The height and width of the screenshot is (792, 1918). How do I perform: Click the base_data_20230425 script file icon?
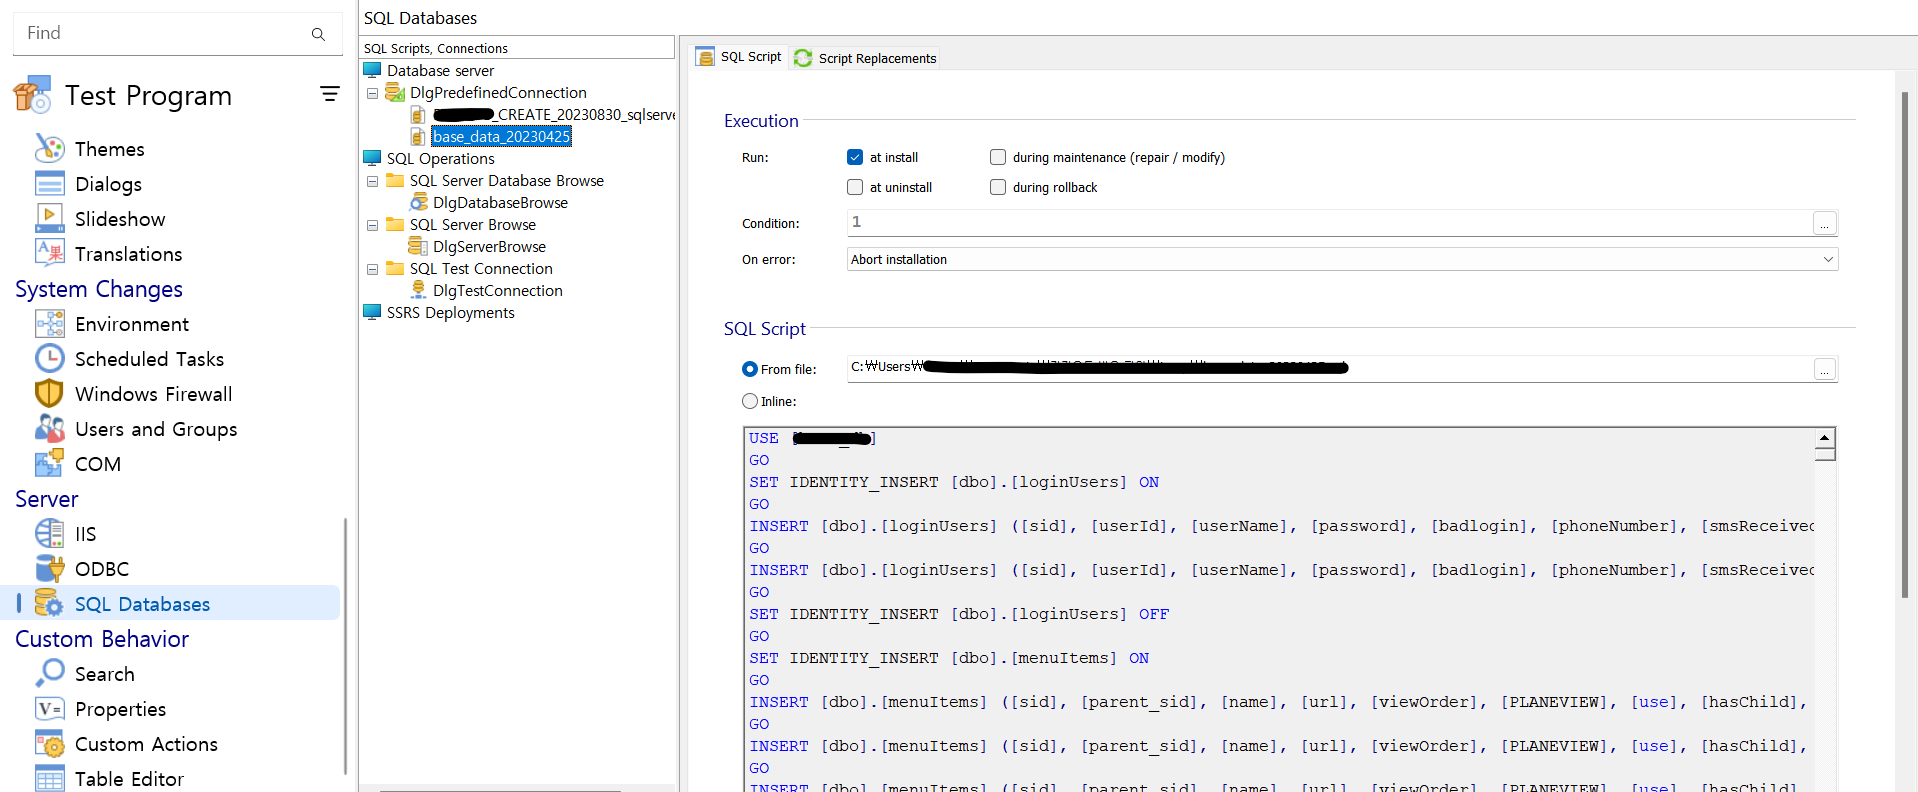(418, 137)
